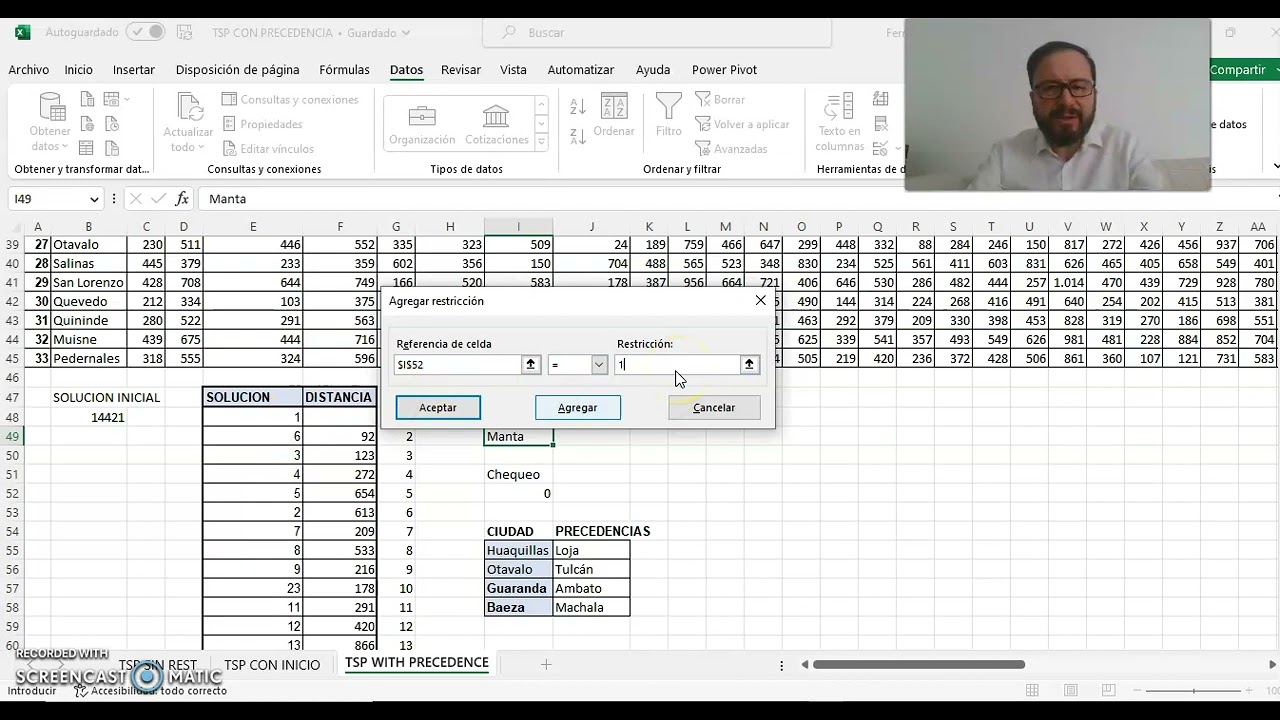
Task: Select the Organización data type
Action: point(422,125)
